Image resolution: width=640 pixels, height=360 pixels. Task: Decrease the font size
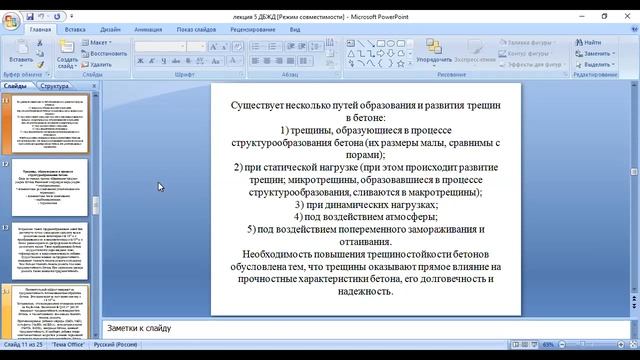(x=224, y=47)
